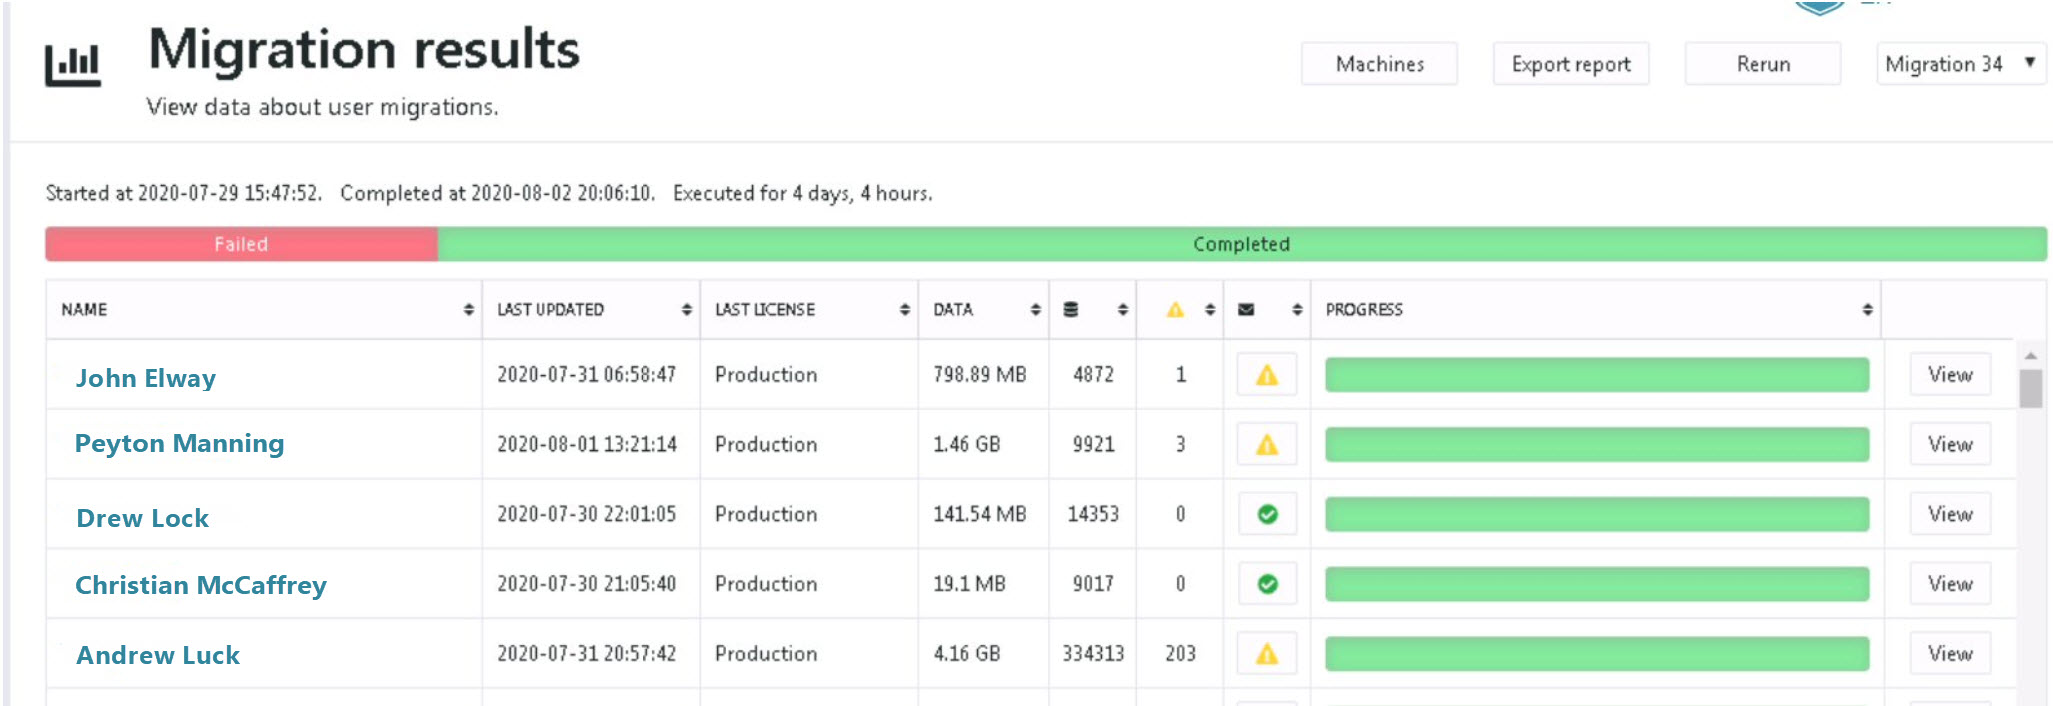Image resolution: width=2053 pixels, height=706 pixels.
Task: Click Drew Lock's progress bar
Action: coord(1597,514)
